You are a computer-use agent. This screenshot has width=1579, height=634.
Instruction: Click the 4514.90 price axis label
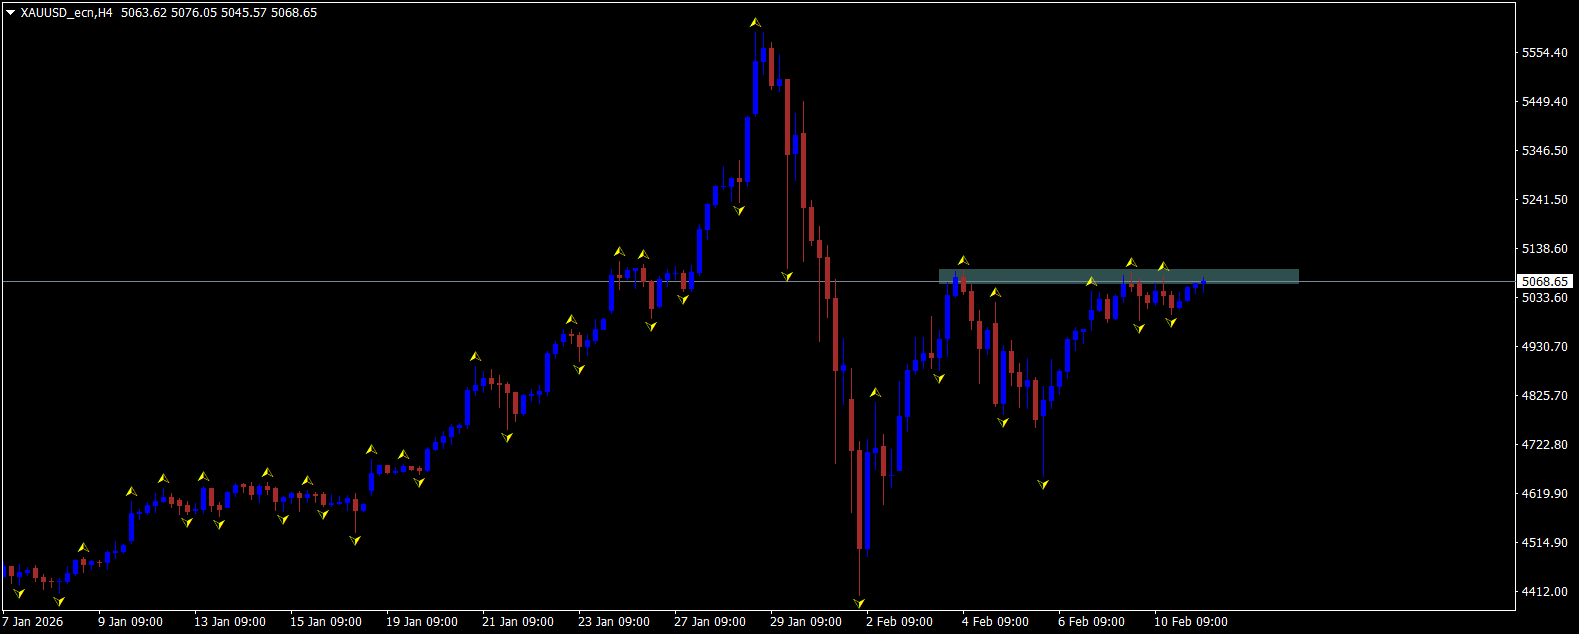[1544, 543]
